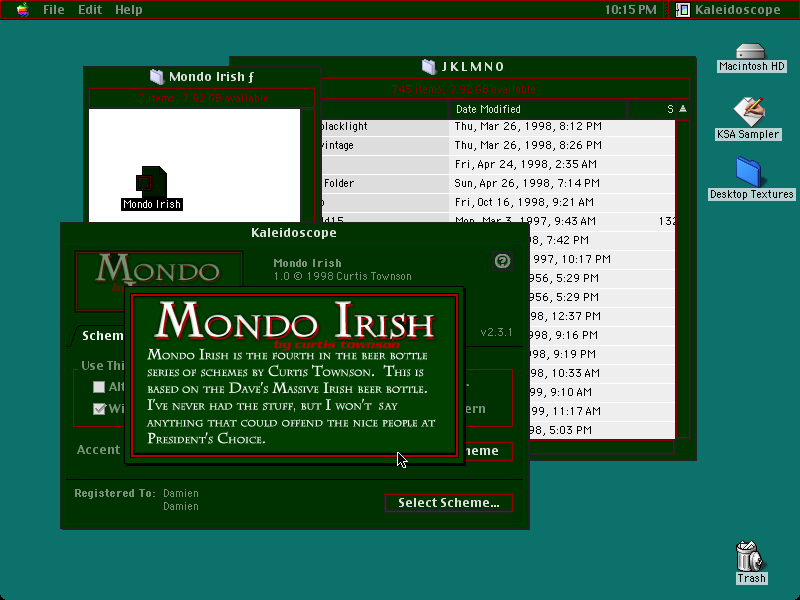Click vertical scrollbar of Mondo Irish ƒ window

point(308,165)
